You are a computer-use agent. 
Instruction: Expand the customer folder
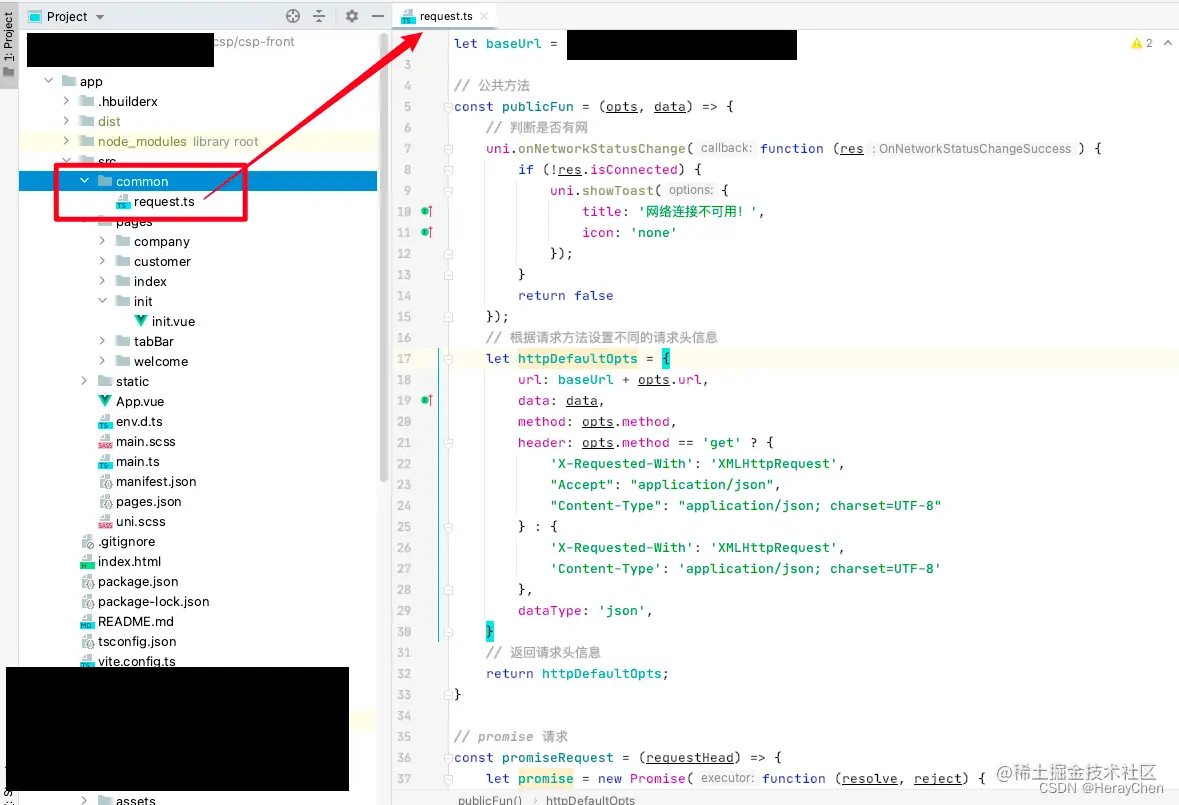[x=102, y=261]
